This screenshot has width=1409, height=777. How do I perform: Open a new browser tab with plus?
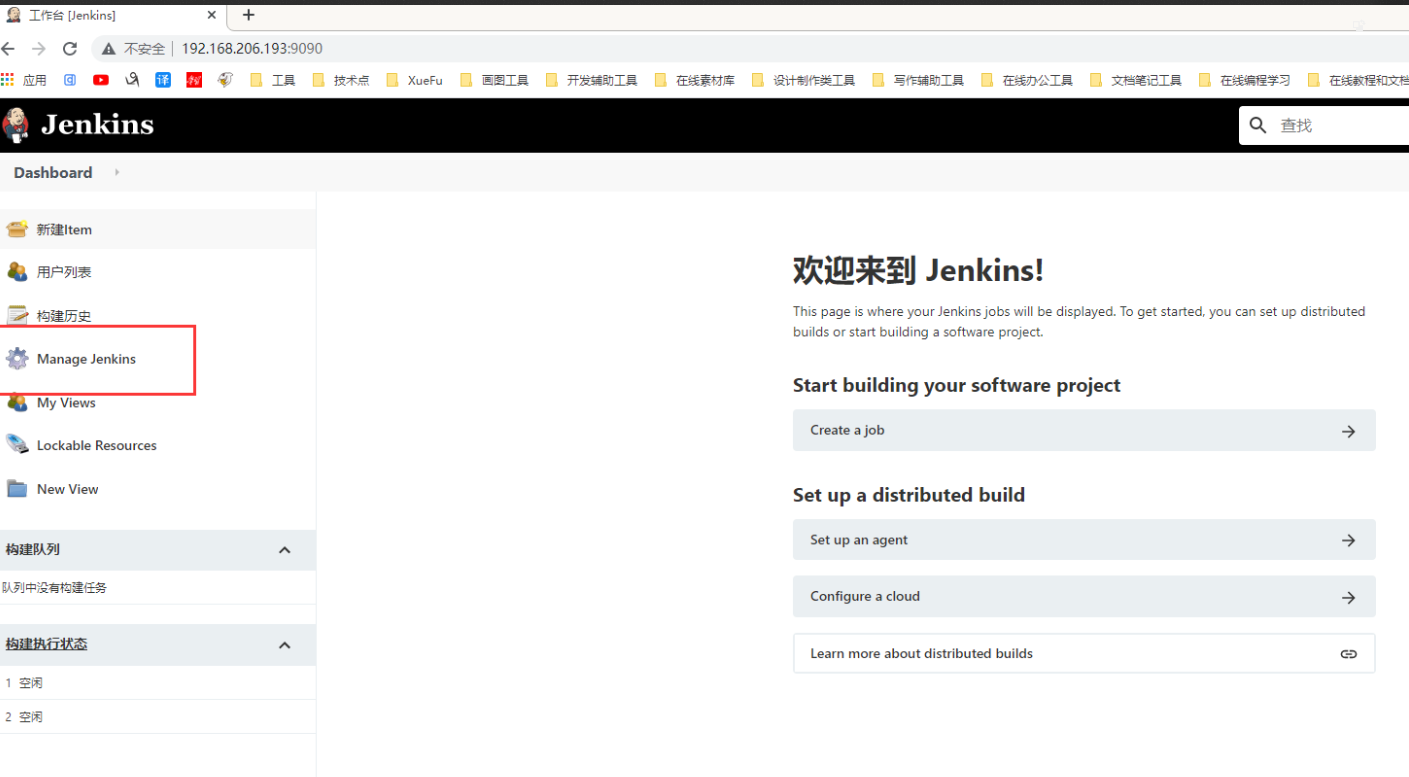click(249, 15)
